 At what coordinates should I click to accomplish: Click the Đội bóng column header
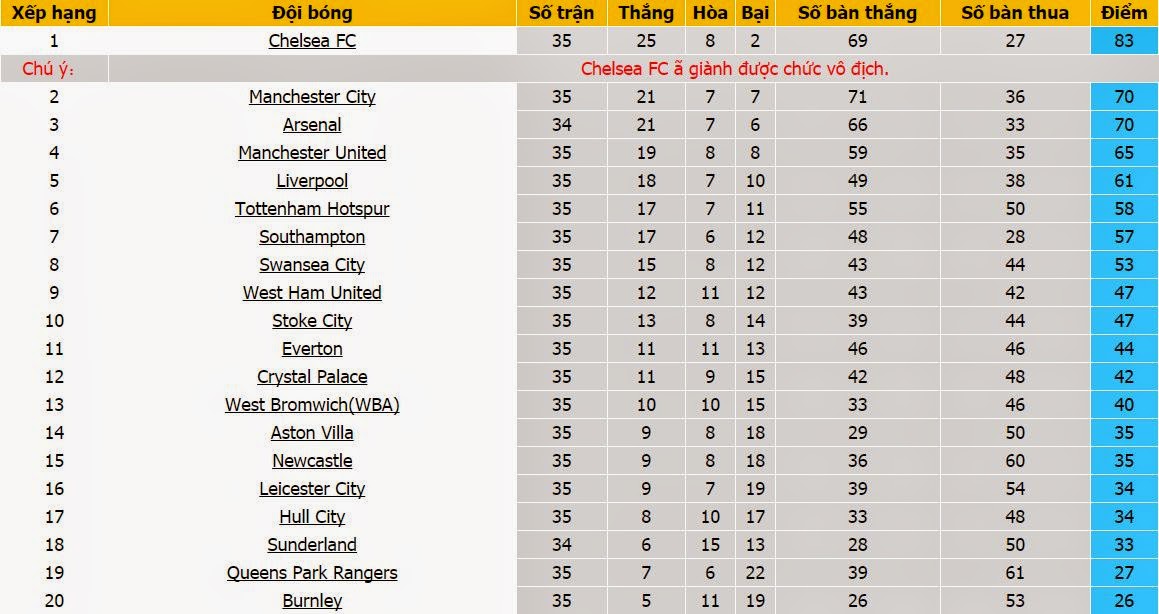click(x=312, y=13)
